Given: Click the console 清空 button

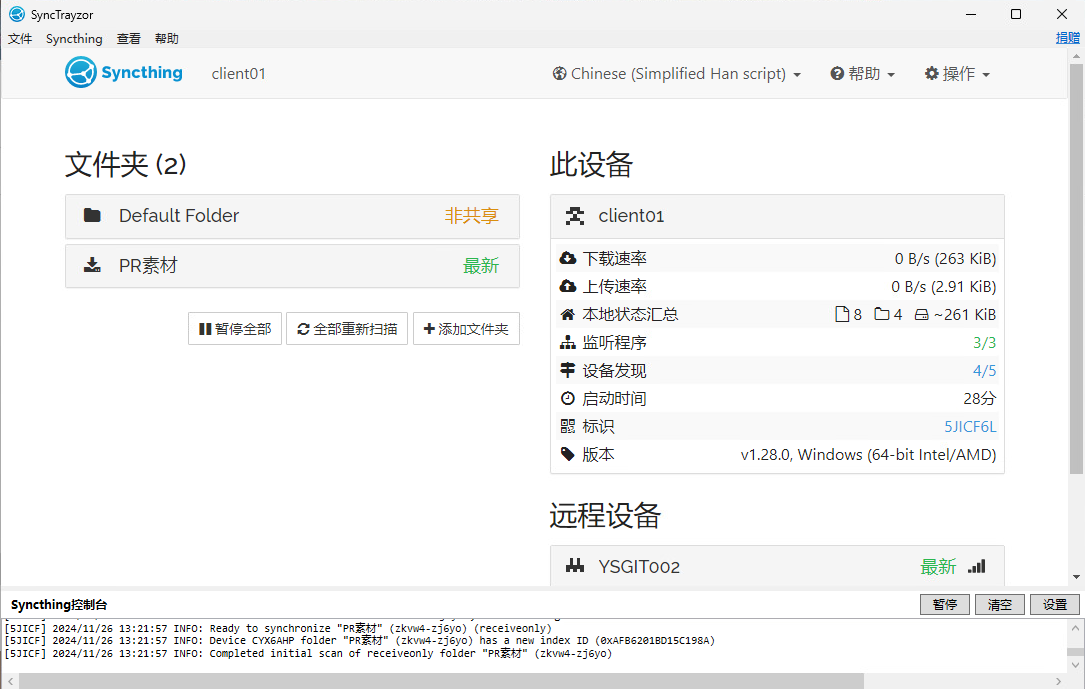Looking at the screenshot, I should tap(999, 605).
